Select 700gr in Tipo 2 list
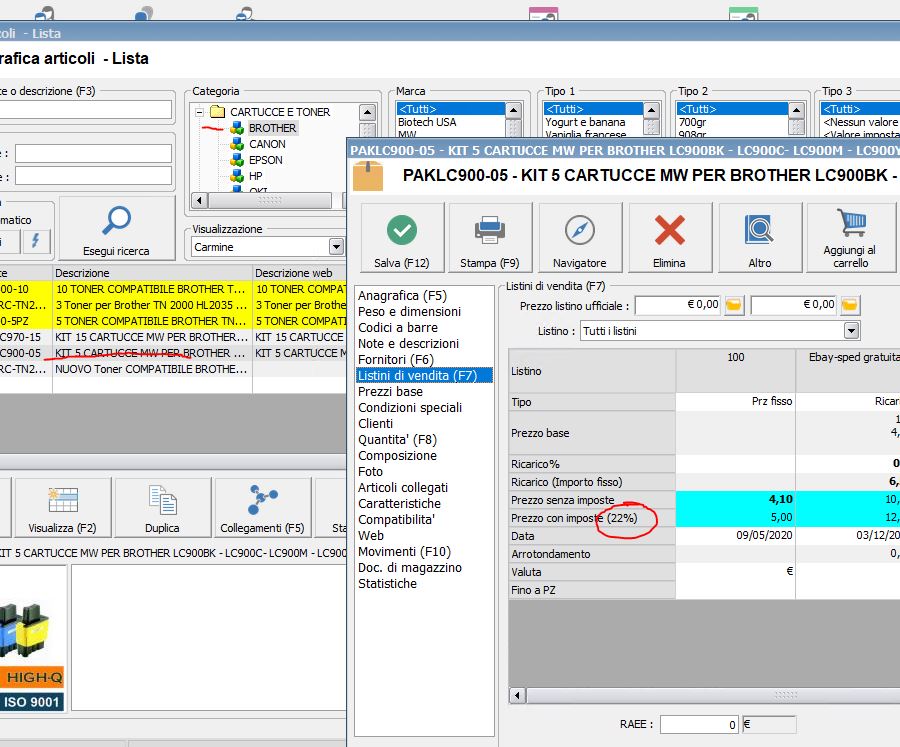 [692, 122]
